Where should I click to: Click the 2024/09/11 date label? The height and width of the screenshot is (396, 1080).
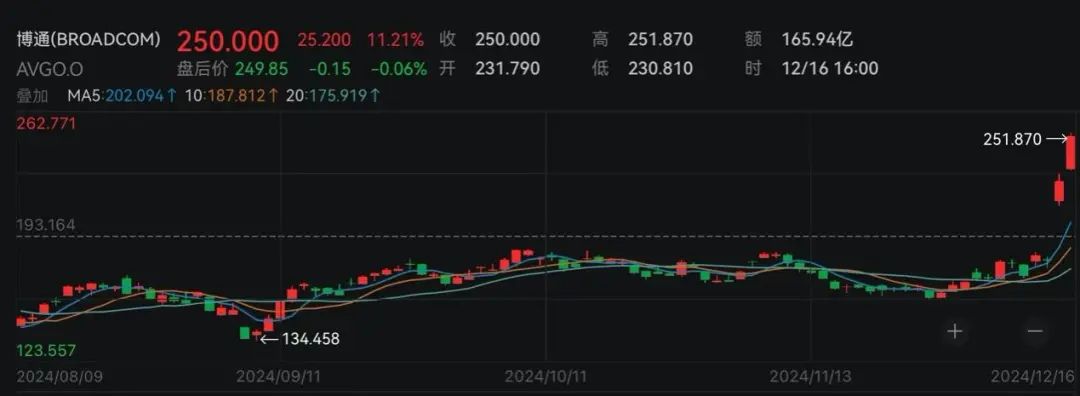click(x=278, y=377)
